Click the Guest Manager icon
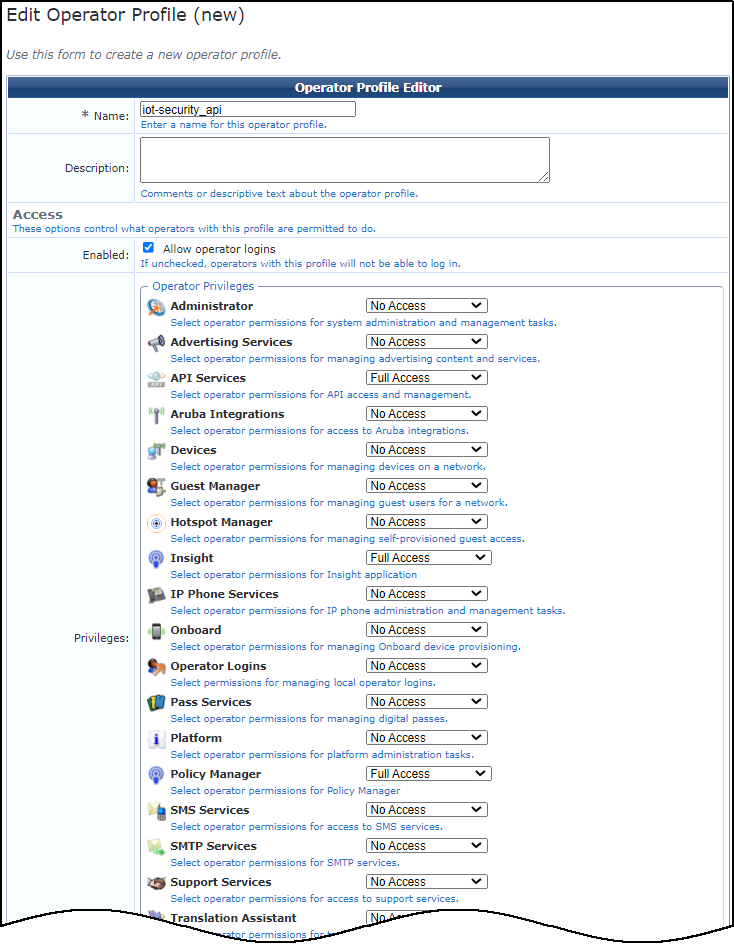 click(156, 487)
